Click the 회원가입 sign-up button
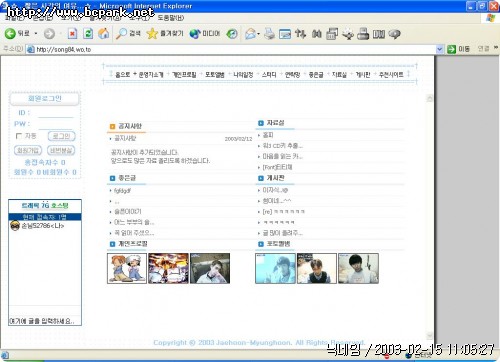The height and width of the screenshot is (362, 500). pos(28,150)
